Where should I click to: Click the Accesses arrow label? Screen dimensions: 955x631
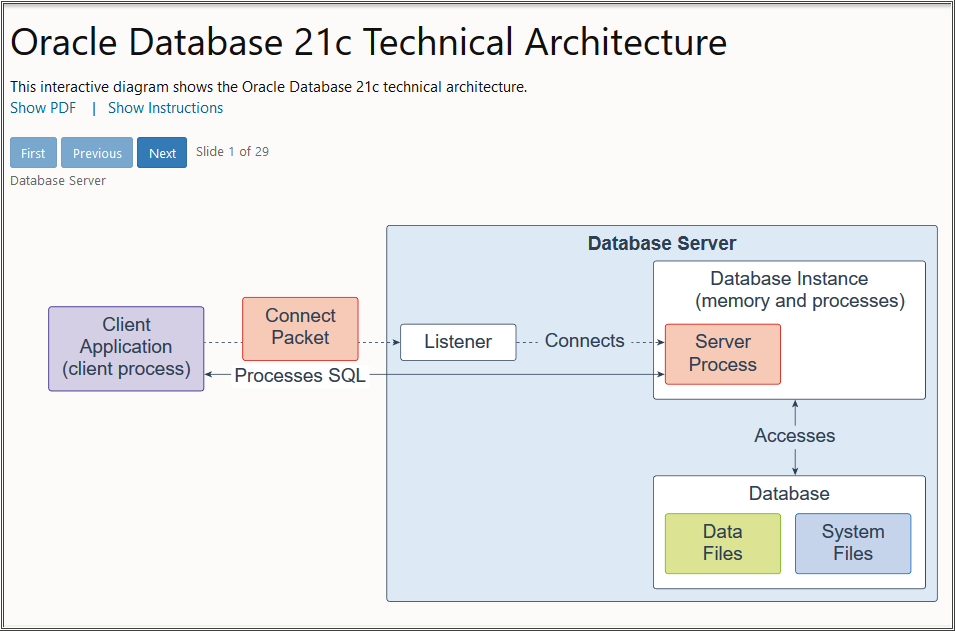pyautogui.click(x=795, y=436)
